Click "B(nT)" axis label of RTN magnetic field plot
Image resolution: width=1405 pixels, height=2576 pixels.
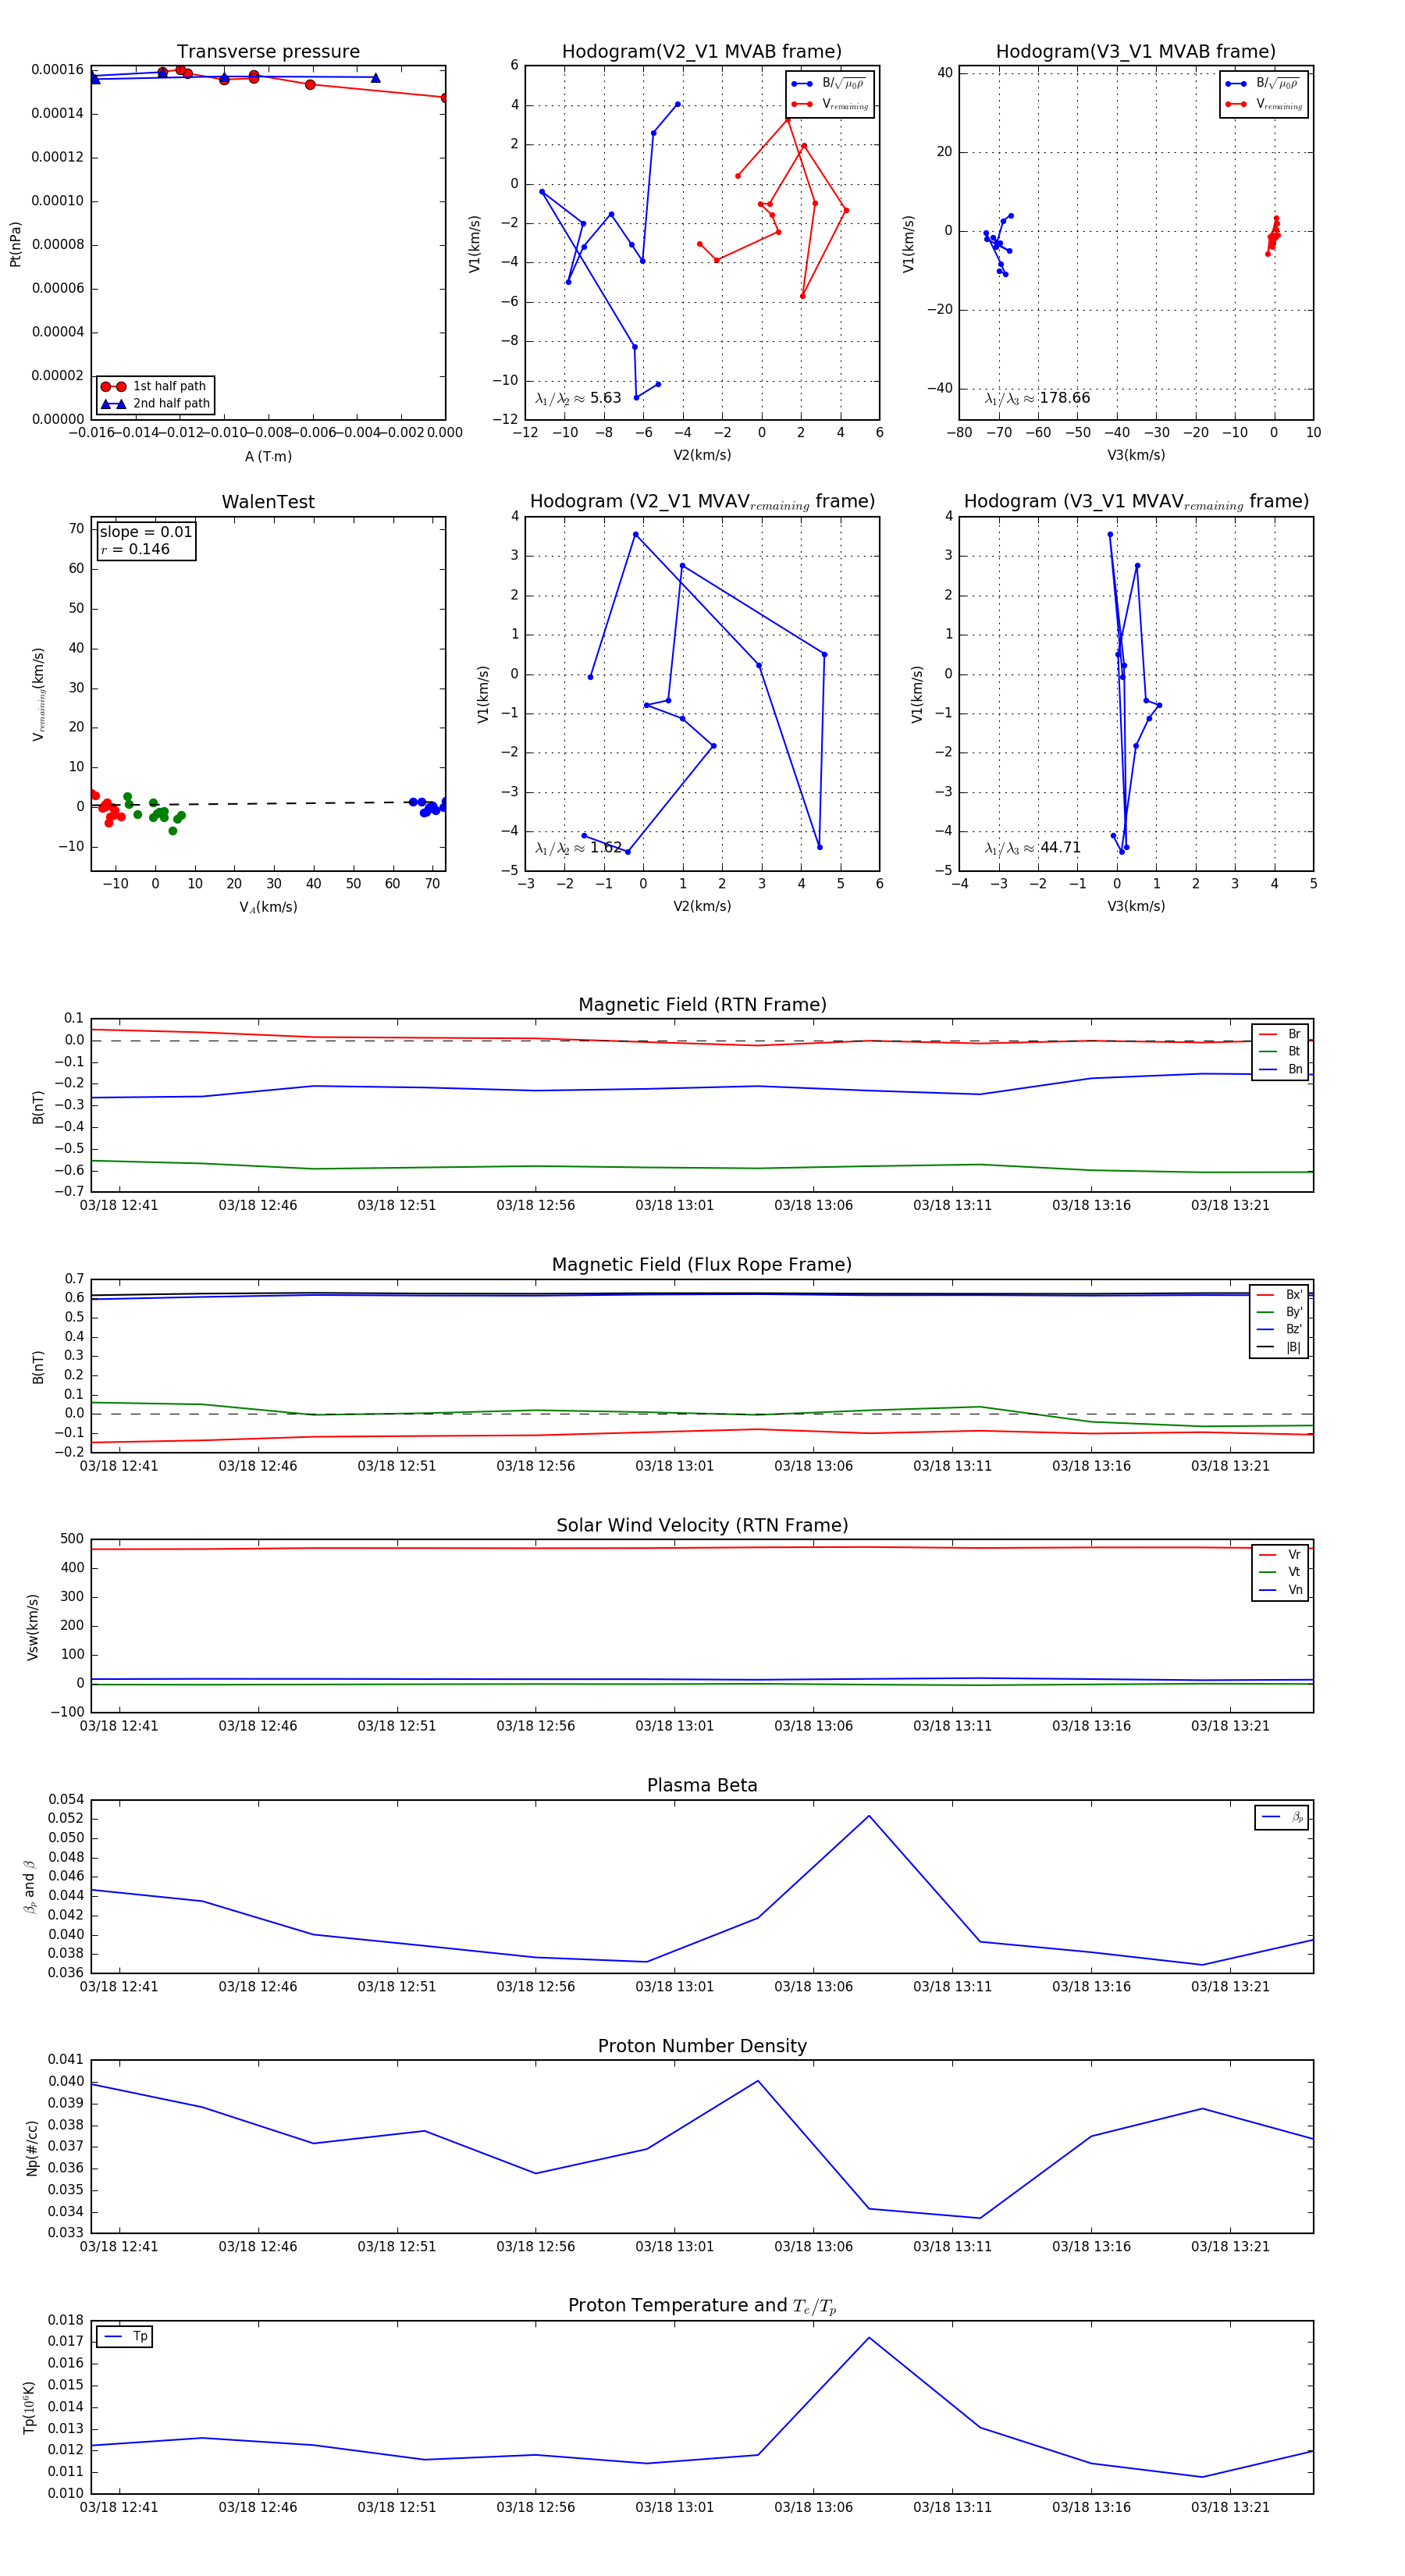point(38,1107)
